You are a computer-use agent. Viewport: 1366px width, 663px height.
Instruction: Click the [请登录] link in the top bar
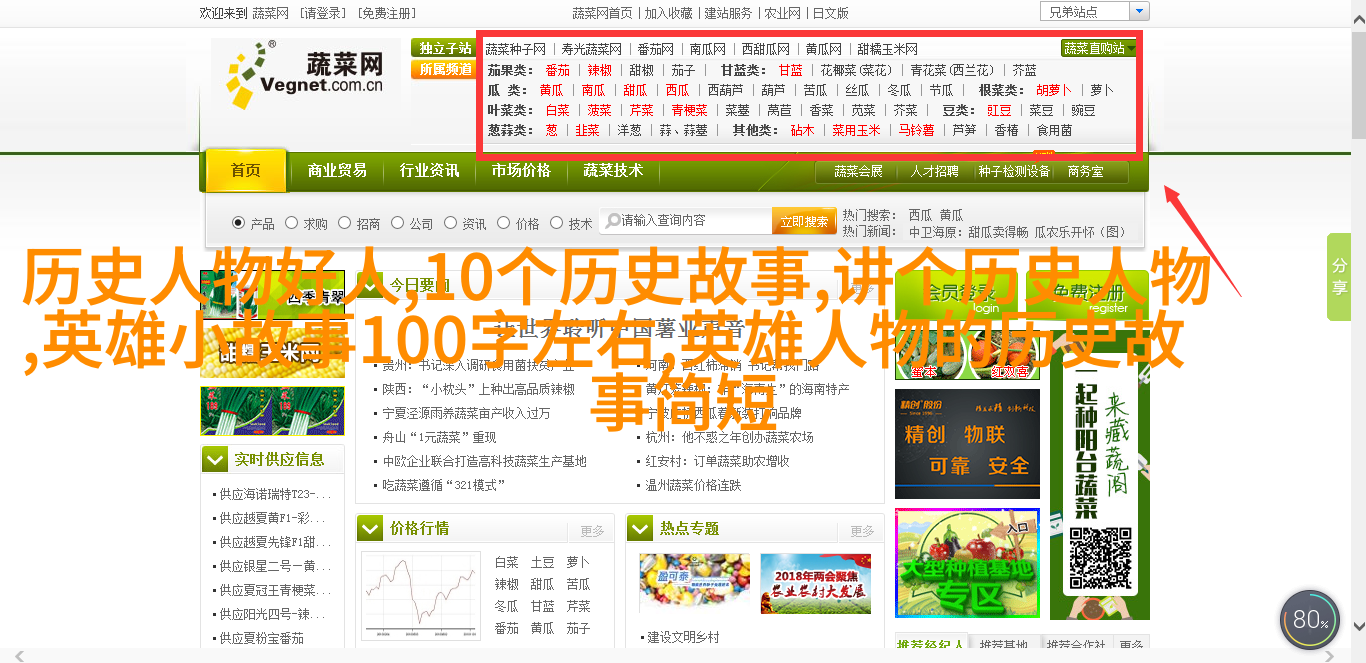coord(321,13)
